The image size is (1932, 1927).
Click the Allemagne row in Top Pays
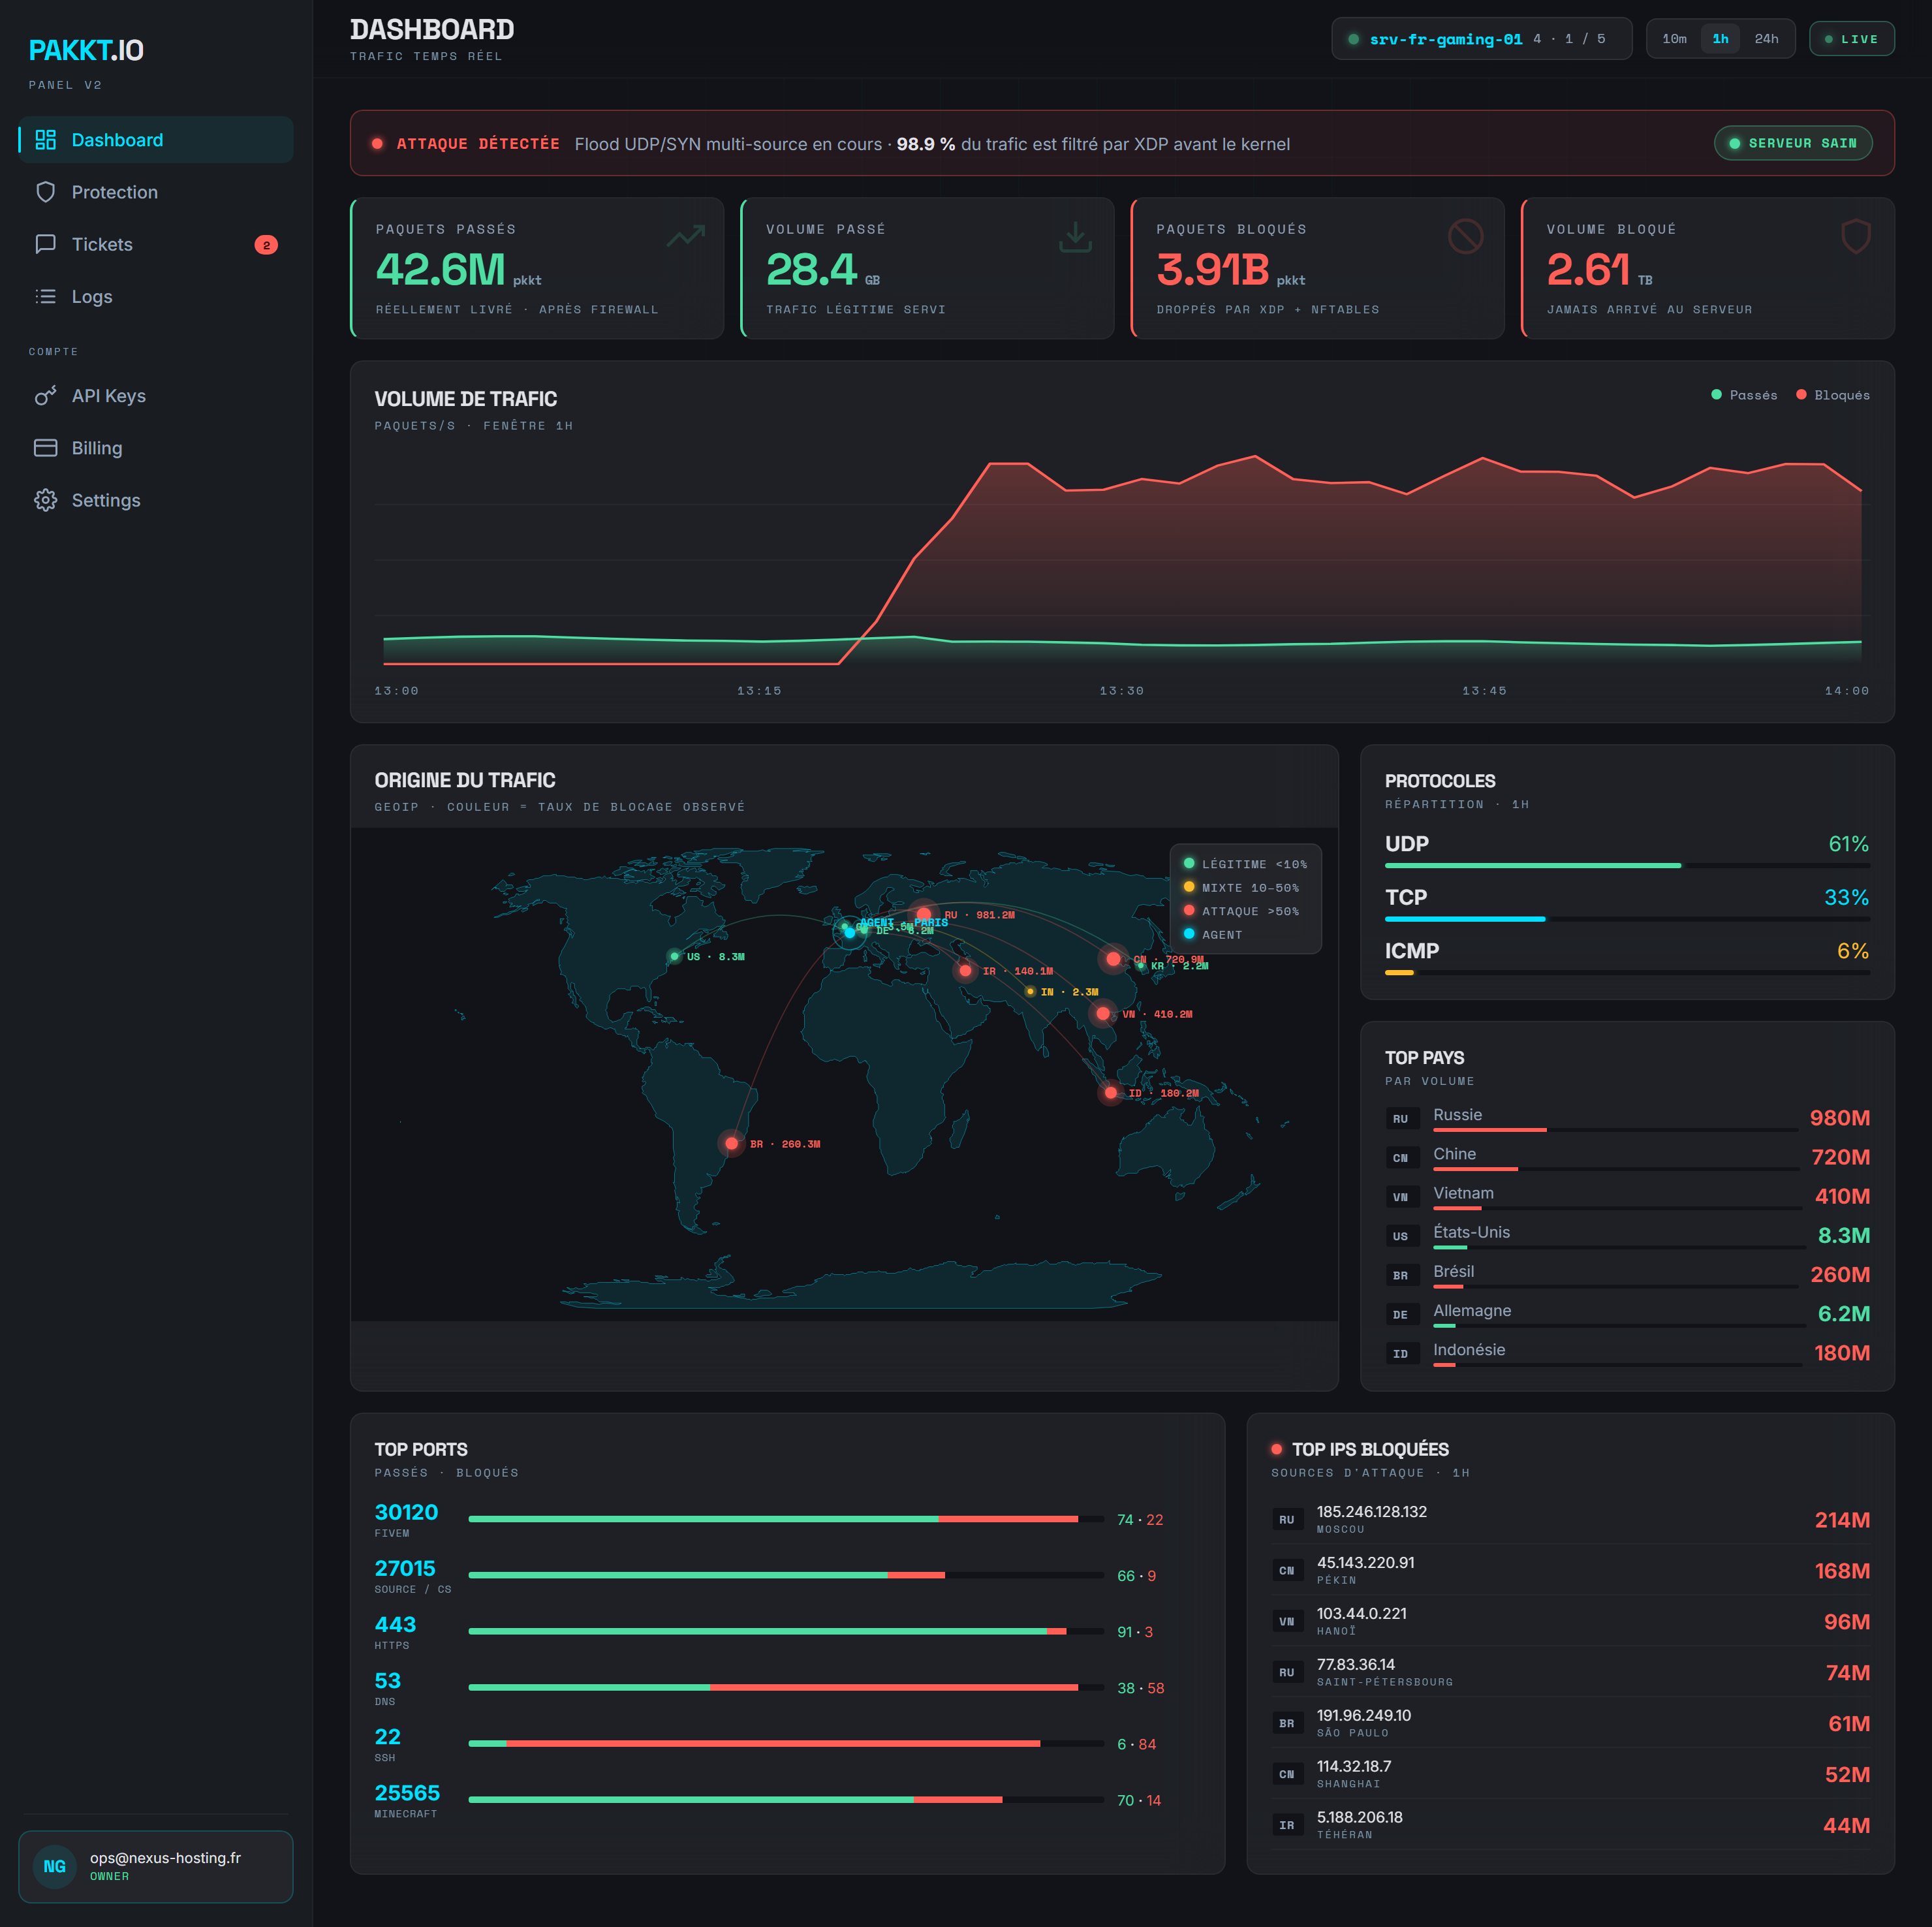1627,1314
